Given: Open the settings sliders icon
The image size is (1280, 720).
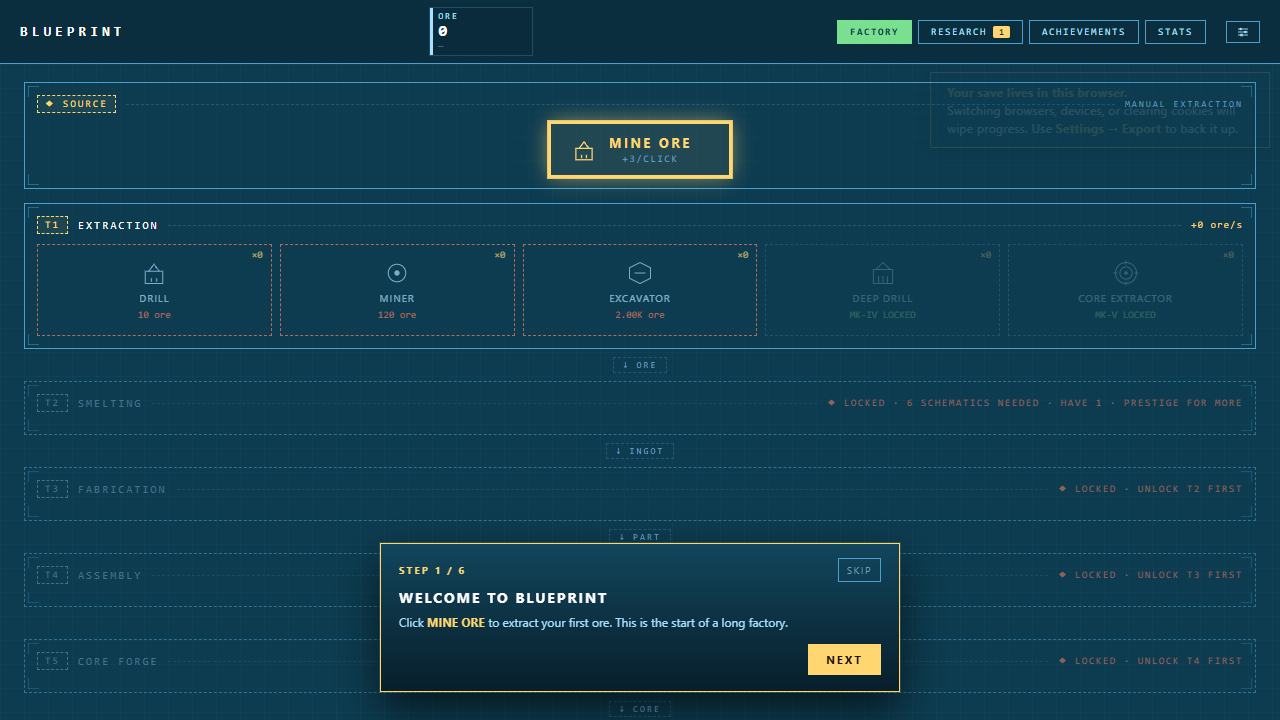Looking at the screenshot, I should [1243, 32].
